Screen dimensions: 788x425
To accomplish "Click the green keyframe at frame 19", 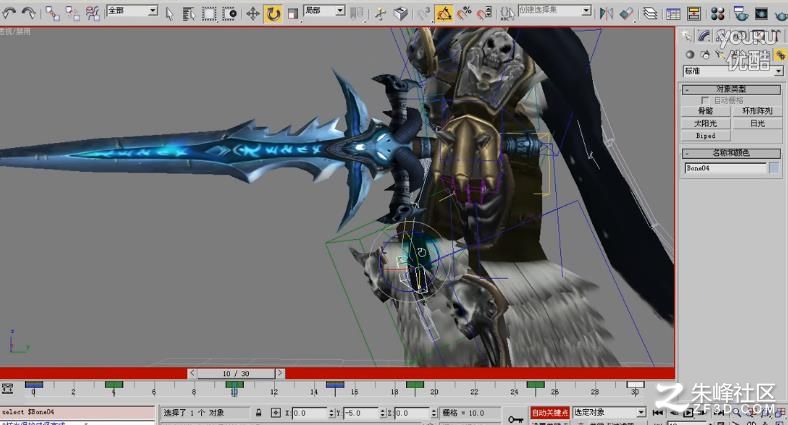I will 415,385.
